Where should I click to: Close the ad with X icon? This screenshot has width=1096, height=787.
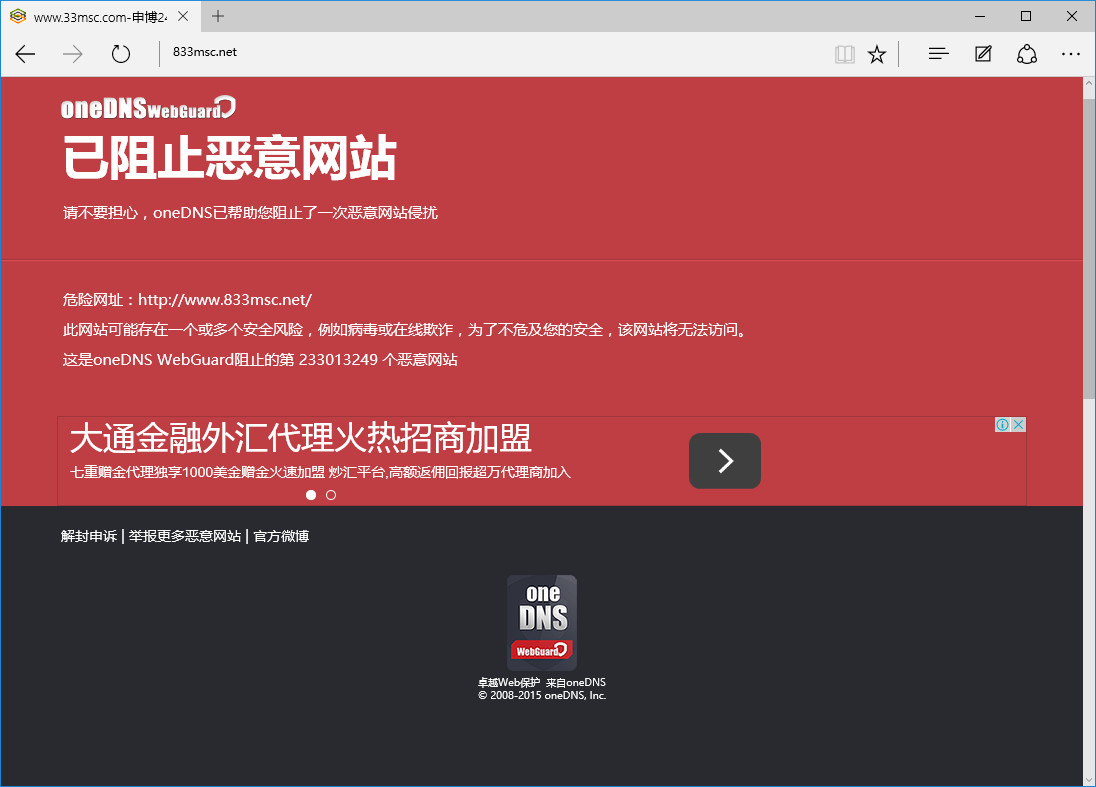pyautogui.click(x=1019, y=424)
